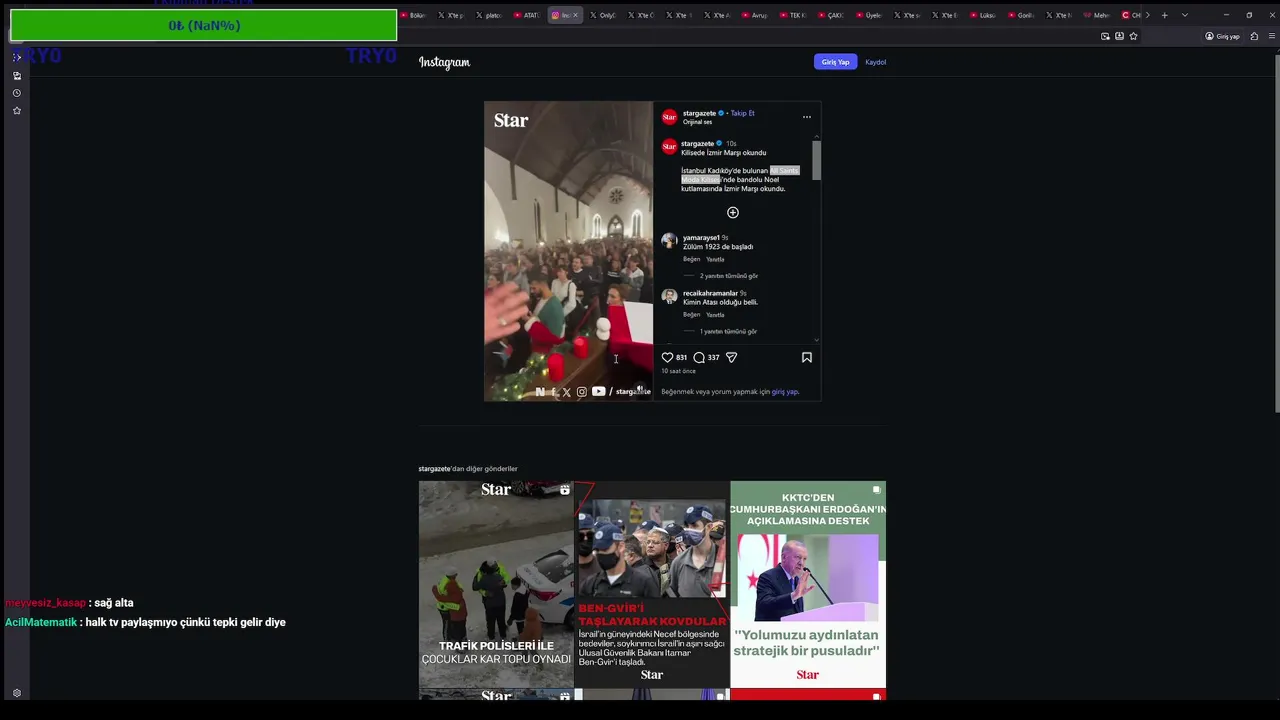
Task: Share the post with the paper plane icon
Action: (x=731, y=357)
